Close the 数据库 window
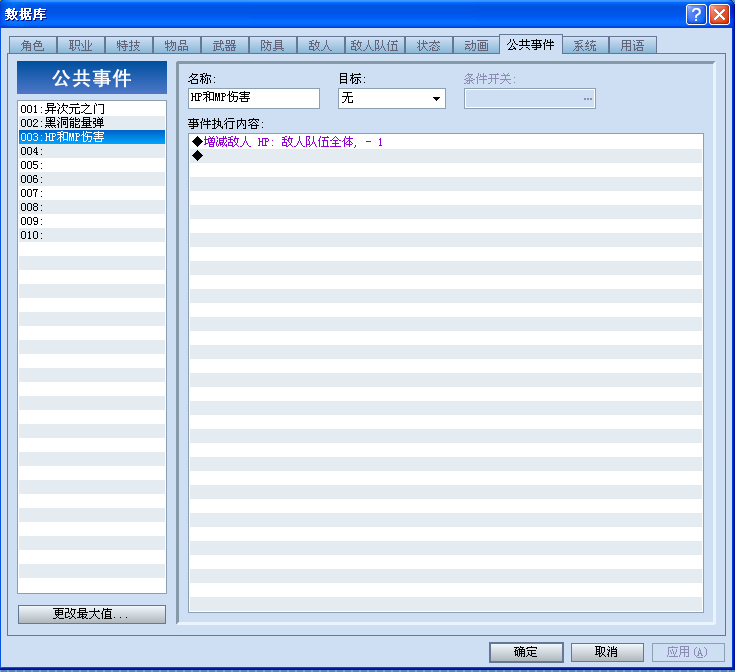The width and height of the screenshot is (735, 672). tap(719, 15)
